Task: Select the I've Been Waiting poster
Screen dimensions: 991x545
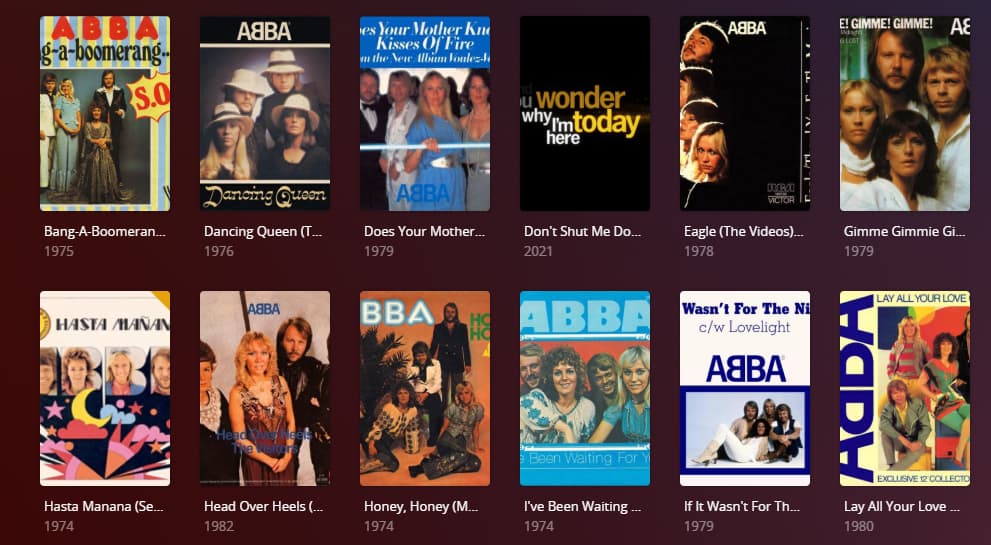Action: point(585,388)
